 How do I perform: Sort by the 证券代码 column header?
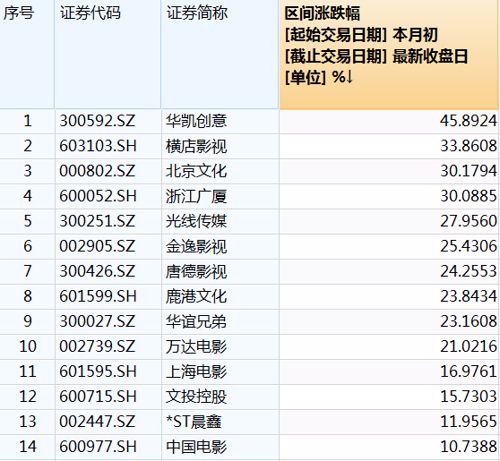coord(90,13)
